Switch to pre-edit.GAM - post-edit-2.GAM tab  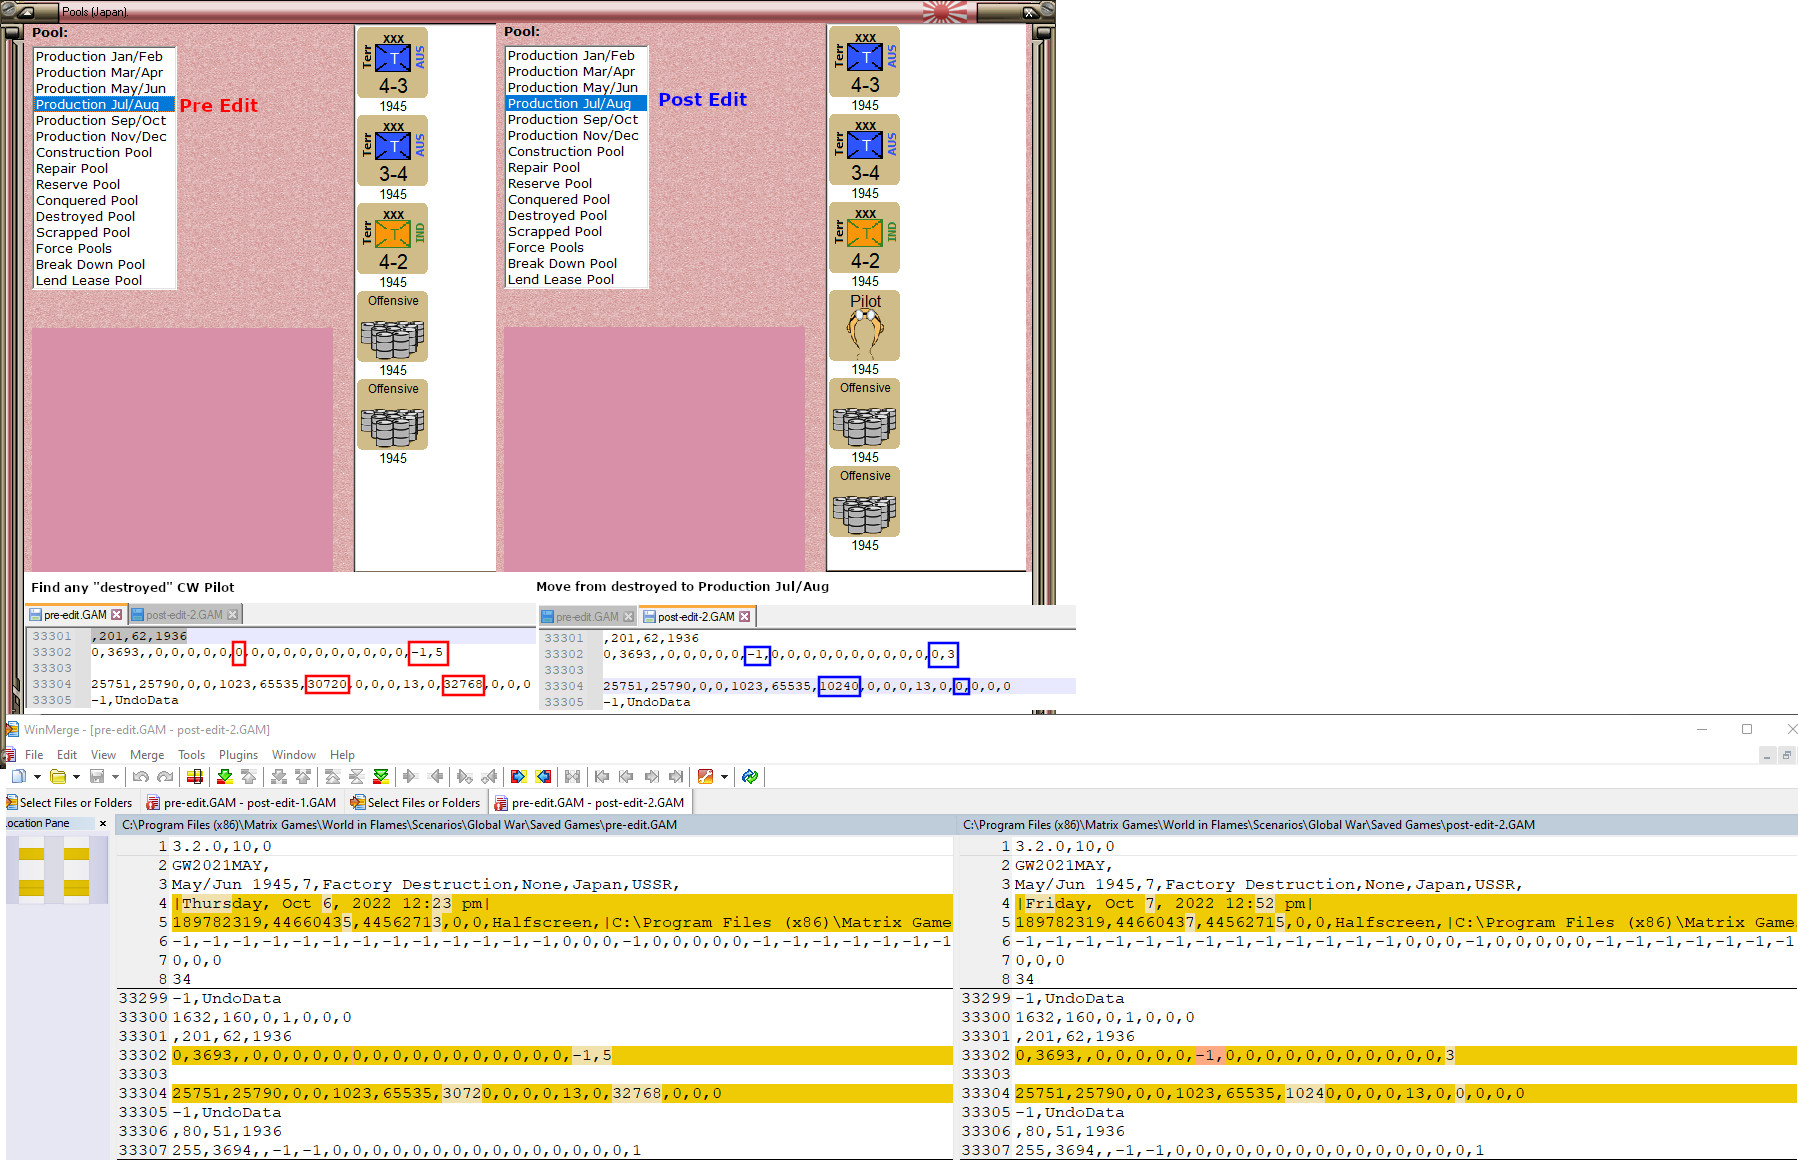[589, 802]
